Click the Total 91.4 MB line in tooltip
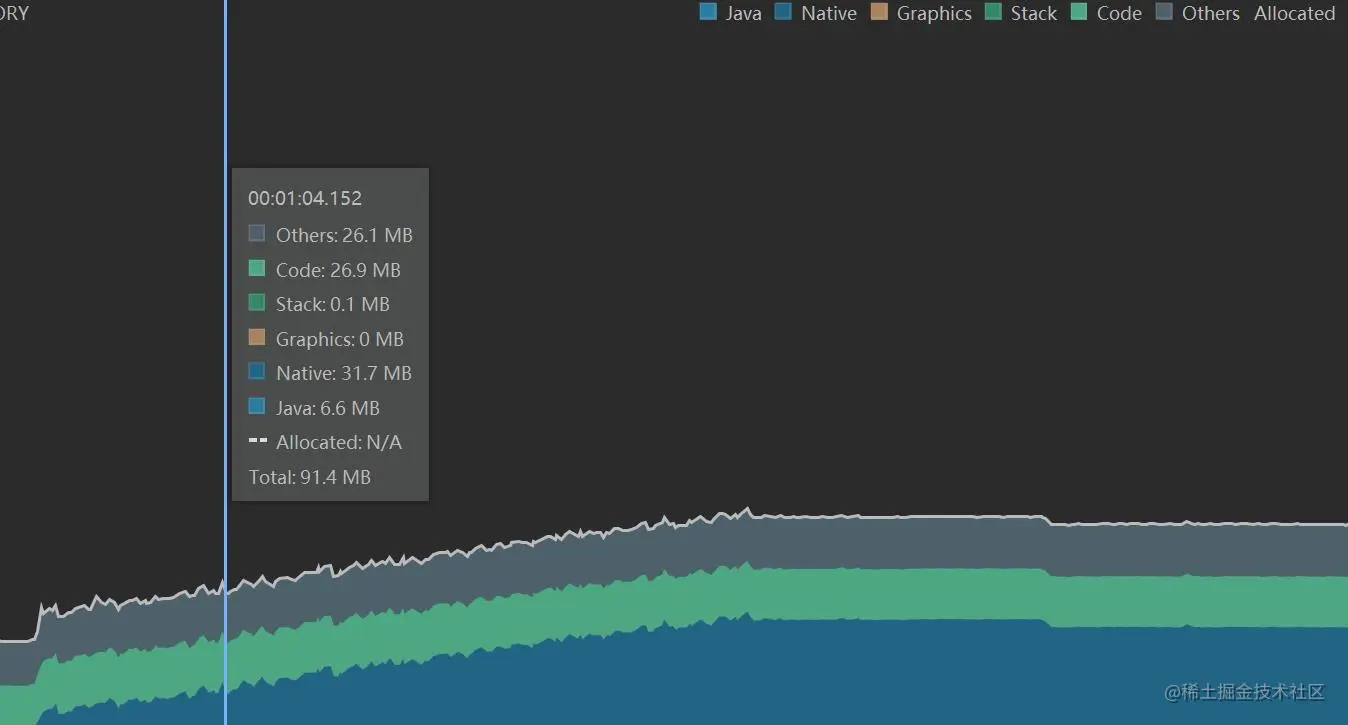 pos(310,477)
